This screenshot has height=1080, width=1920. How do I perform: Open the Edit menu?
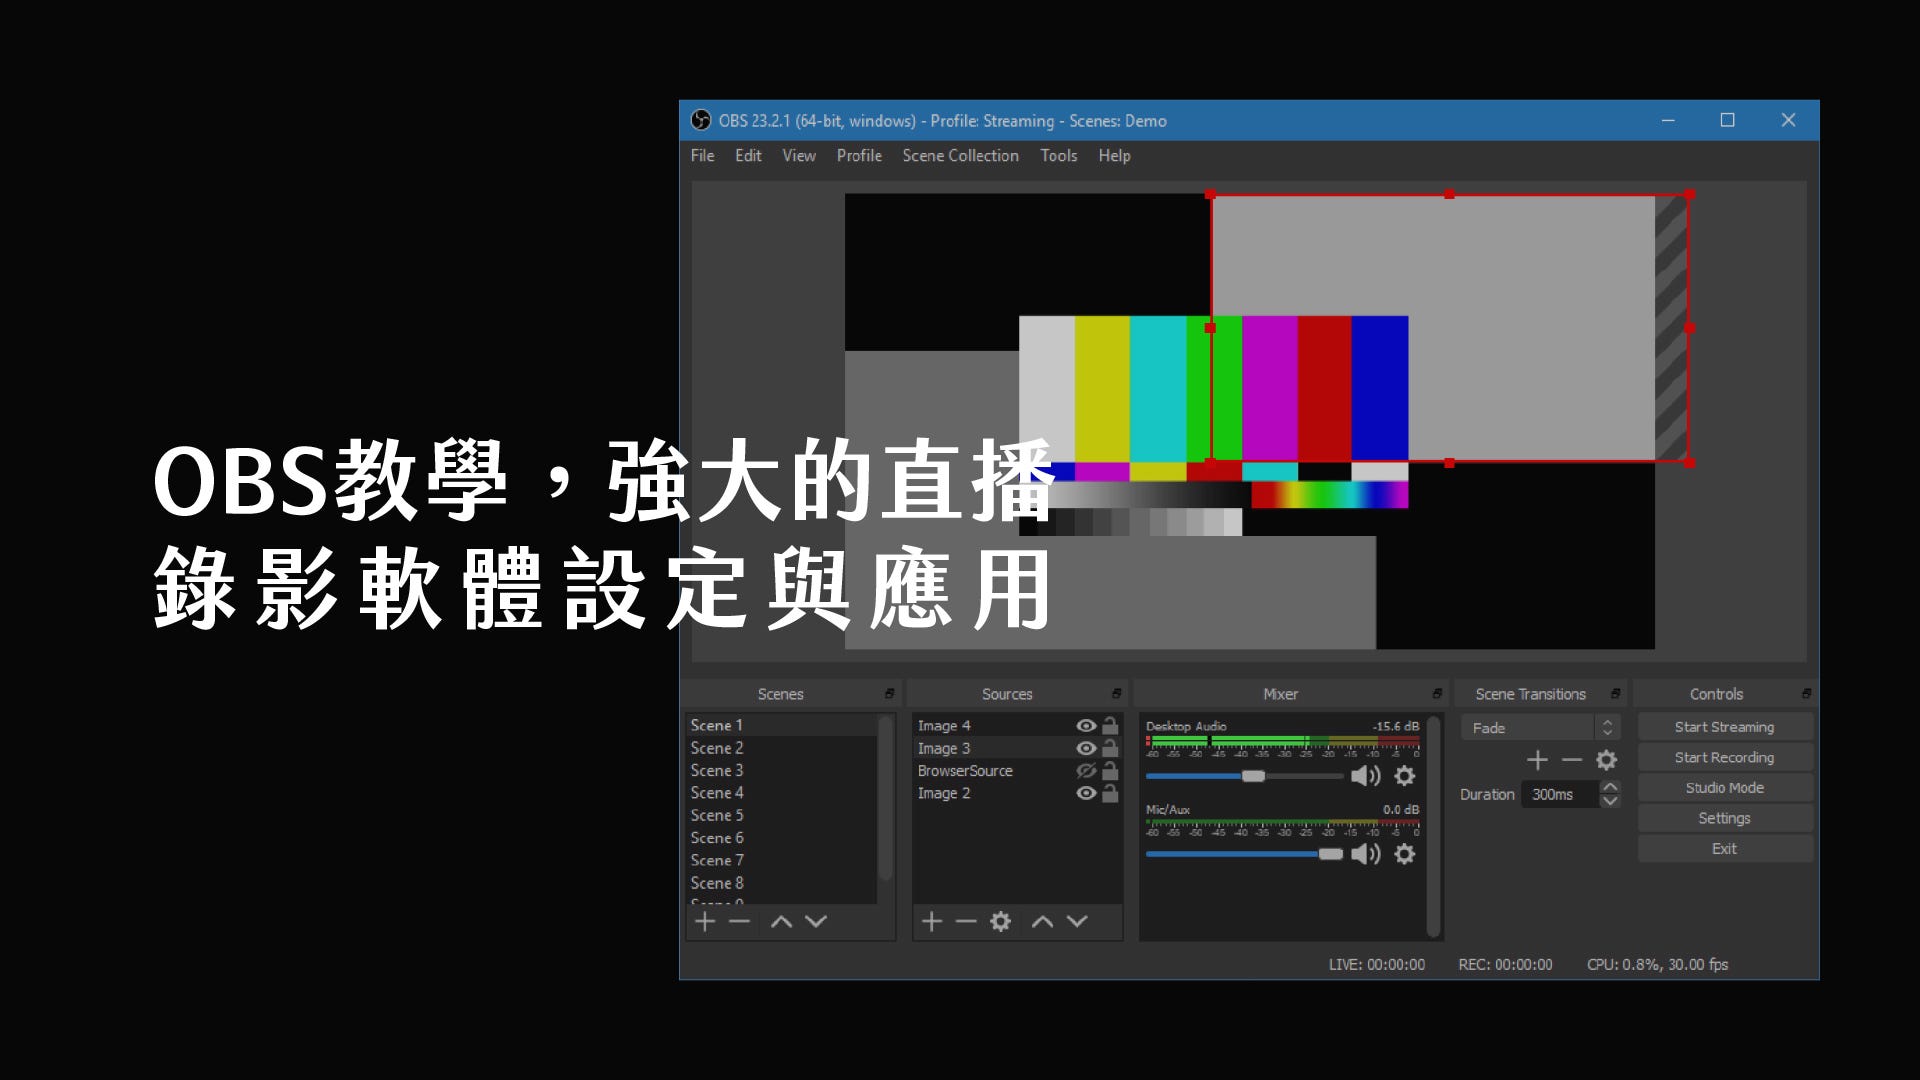pos(748,156)
